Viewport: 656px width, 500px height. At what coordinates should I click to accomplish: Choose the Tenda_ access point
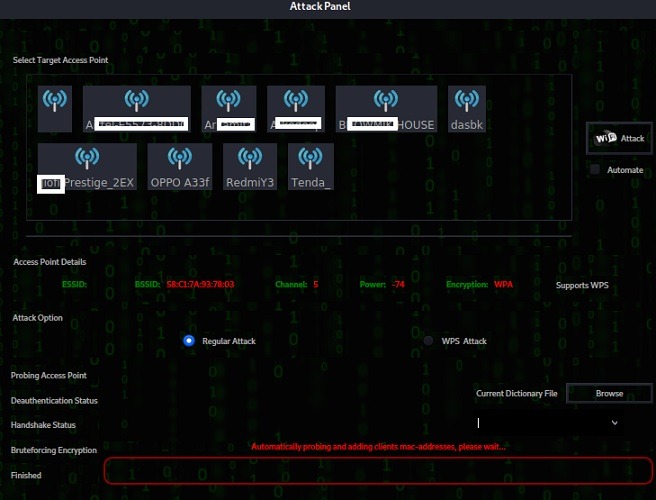[x=310, y=167]
